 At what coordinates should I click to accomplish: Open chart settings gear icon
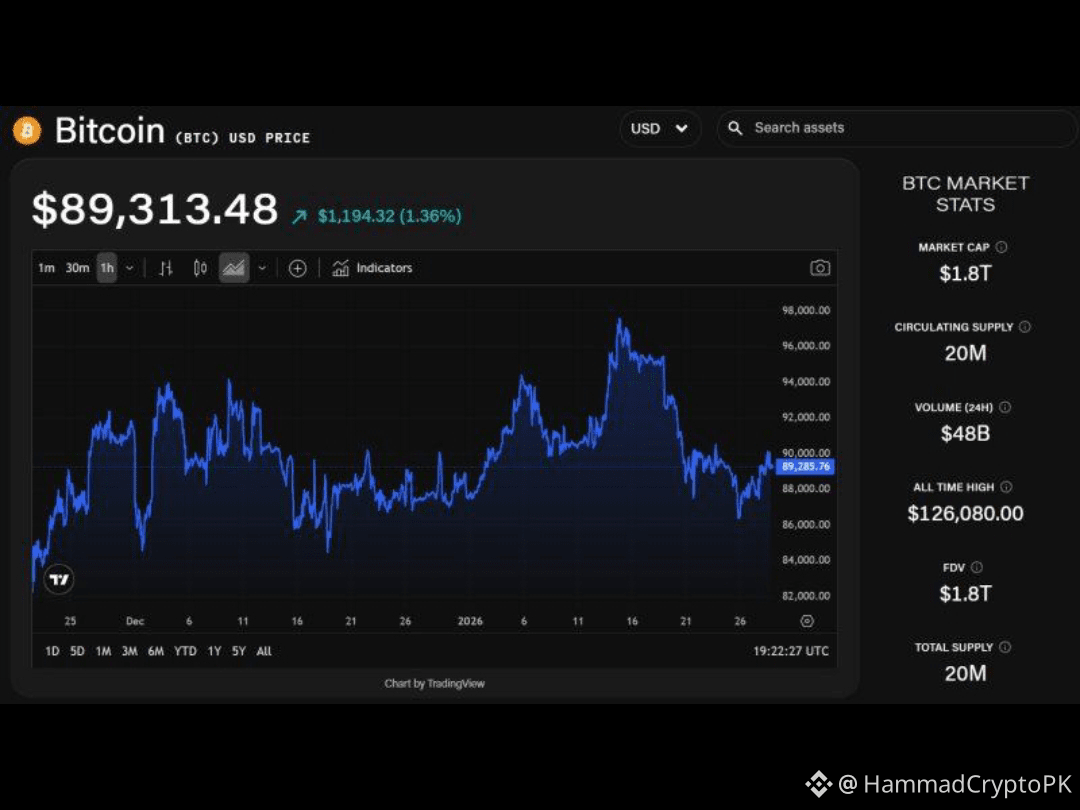807,621
